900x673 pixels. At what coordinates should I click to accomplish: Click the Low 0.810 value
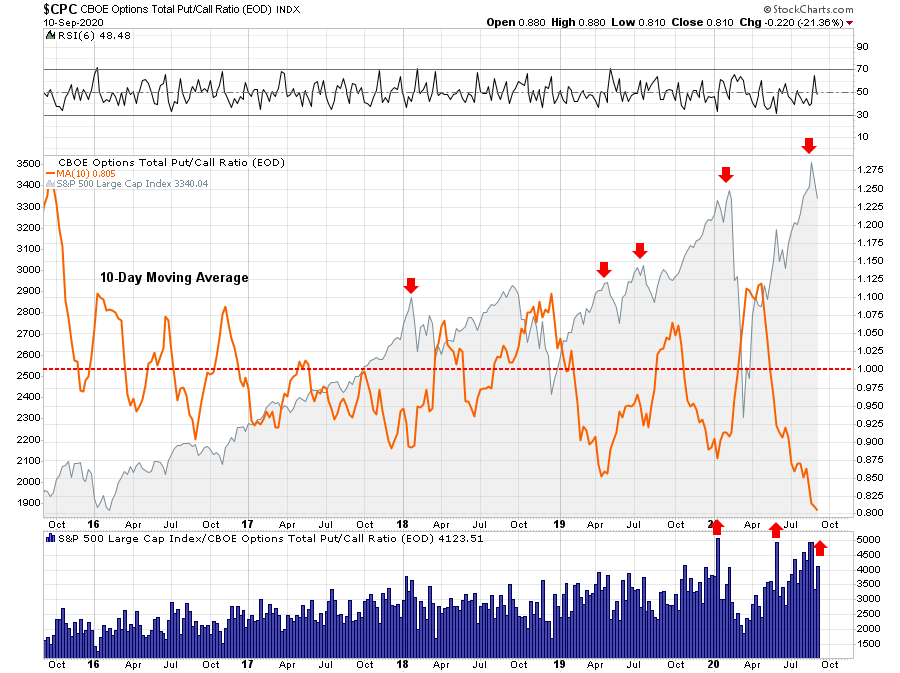[638, 22]
